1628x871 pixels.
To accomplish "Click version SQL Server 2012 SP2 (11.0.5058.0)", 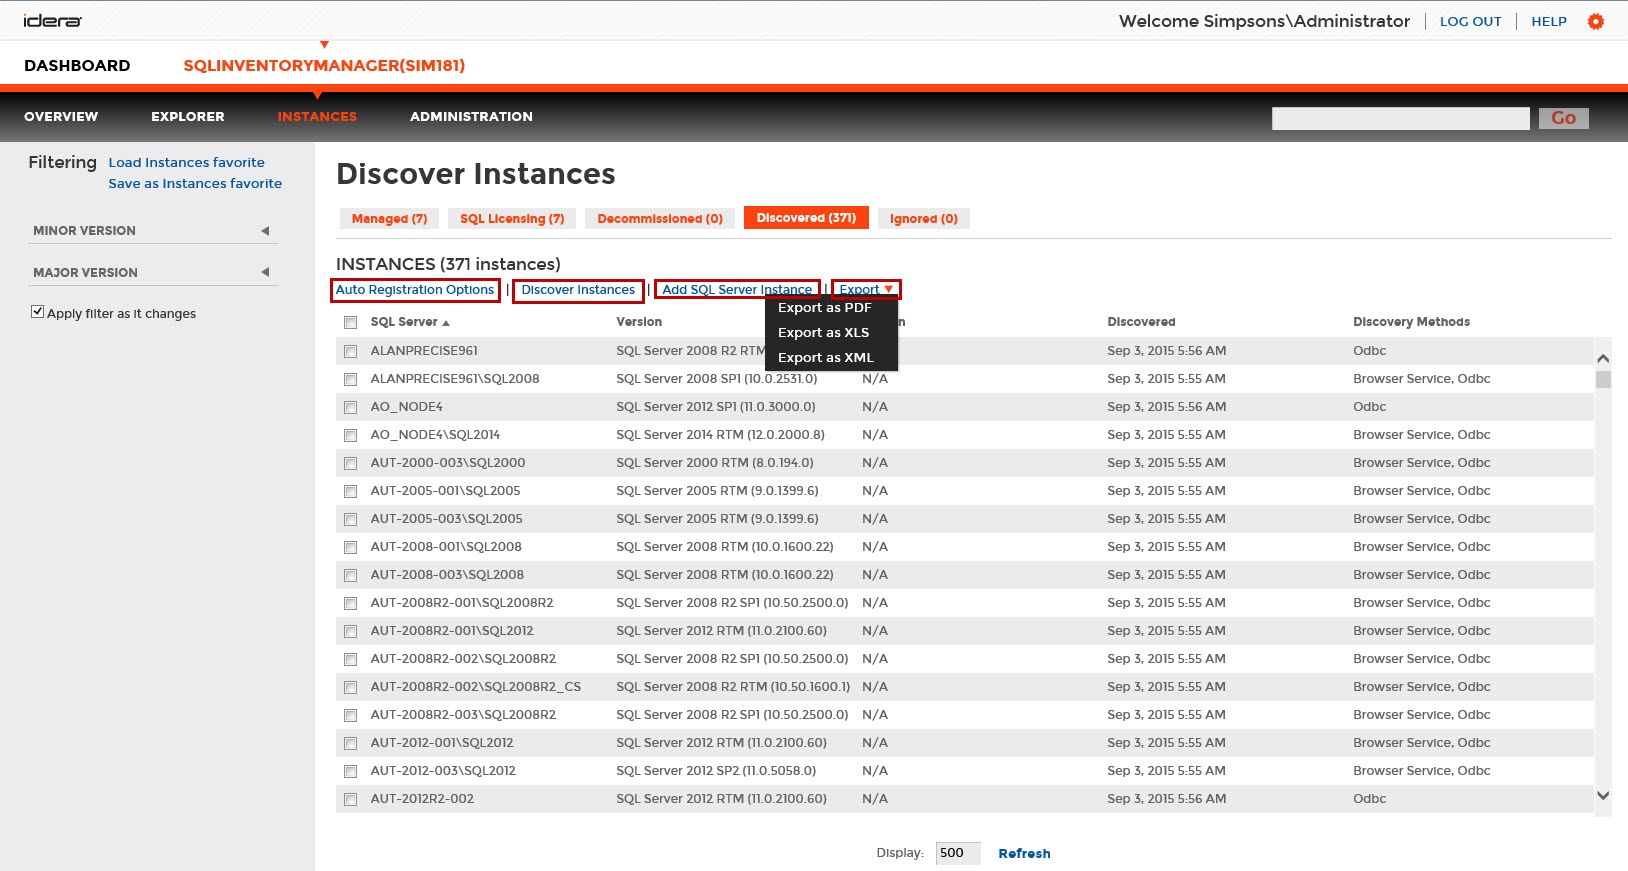I will 716,771.
